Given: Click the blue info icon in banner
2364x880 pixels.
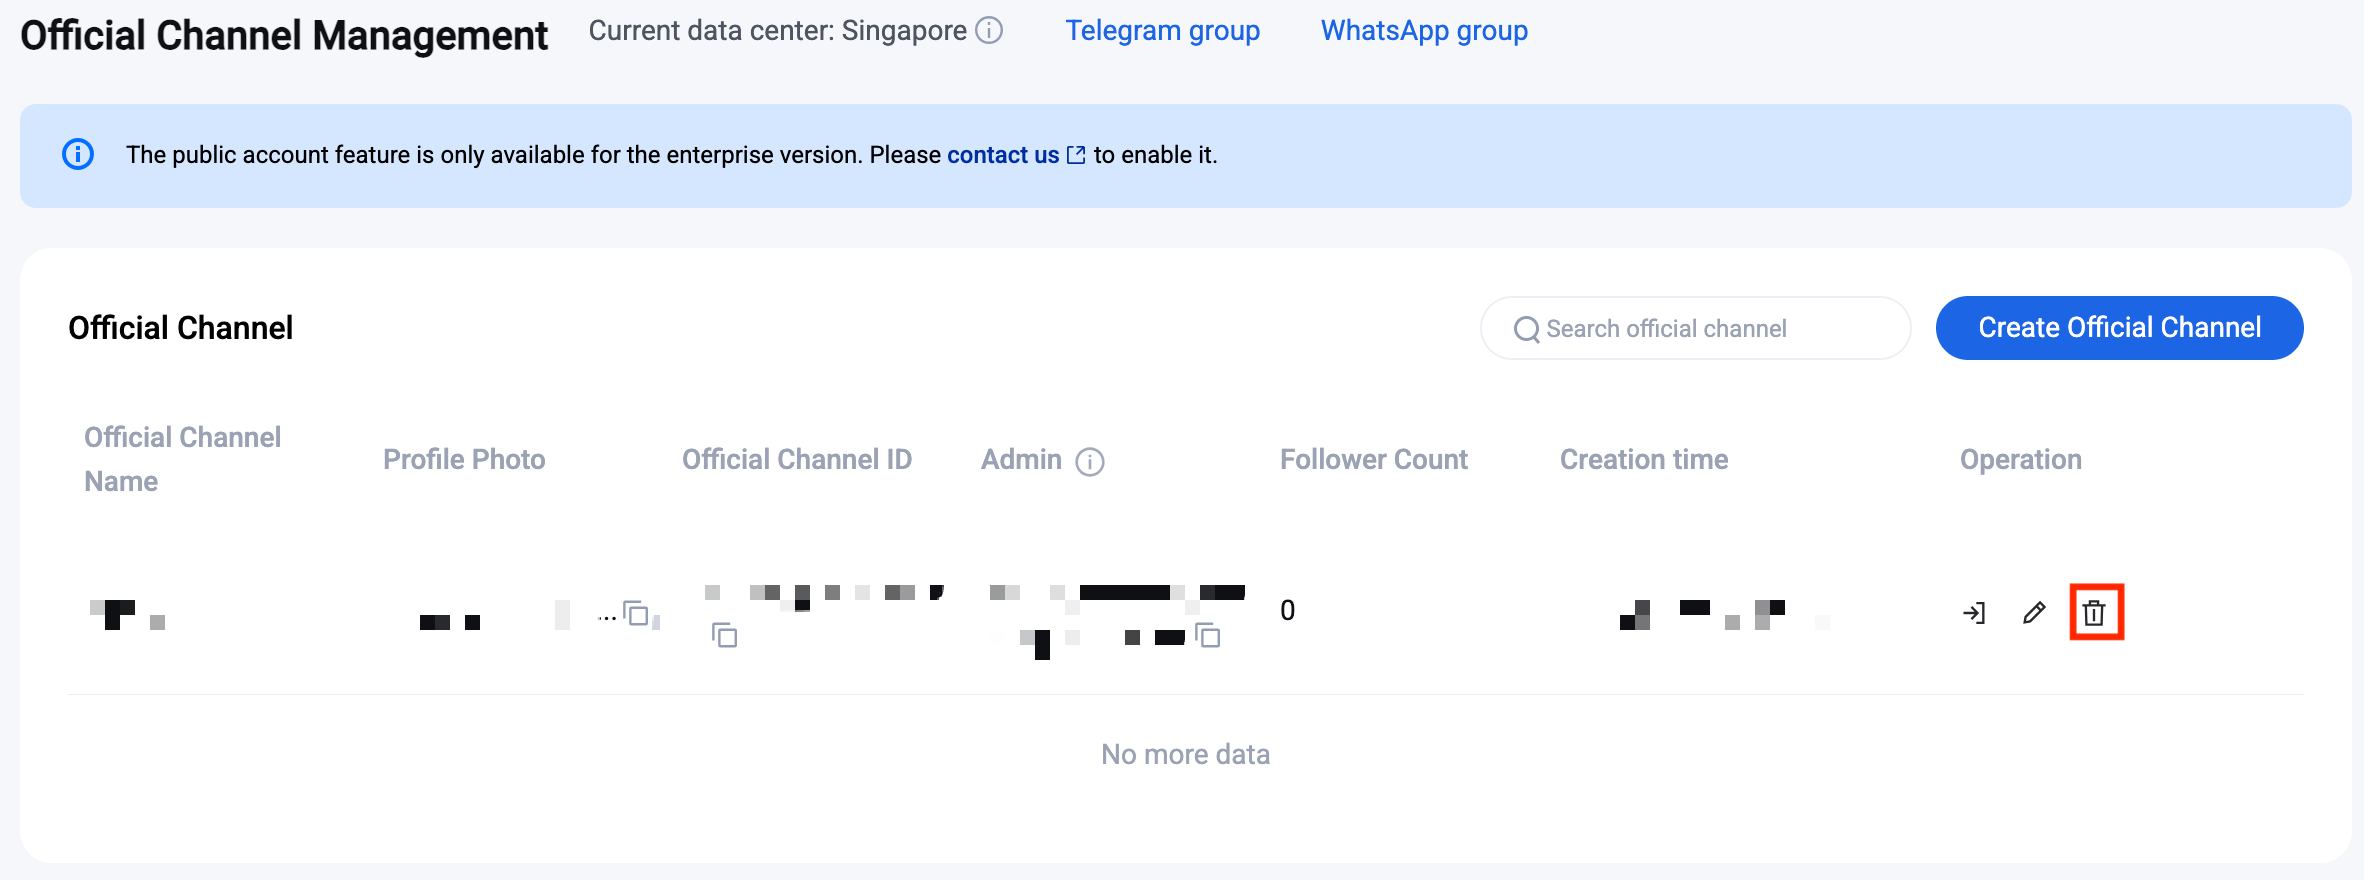Looking at the screenshot, I should pos(78,155).
